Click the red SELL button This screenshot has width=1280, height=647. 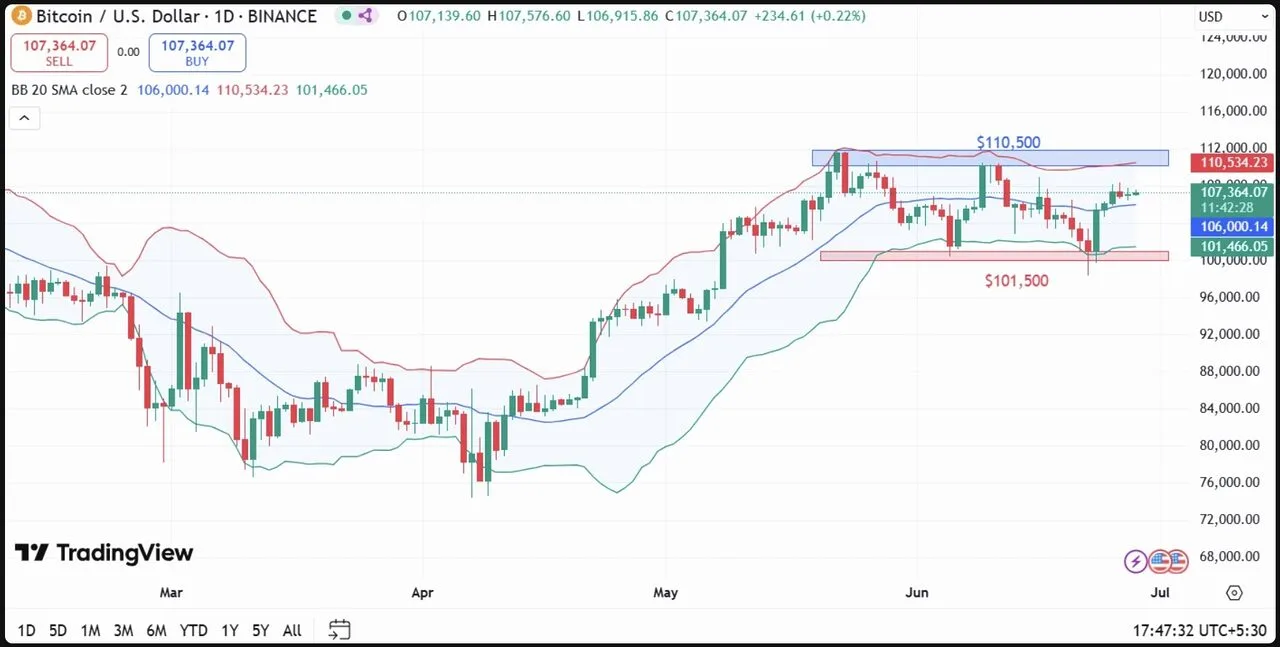pos(59,52)
